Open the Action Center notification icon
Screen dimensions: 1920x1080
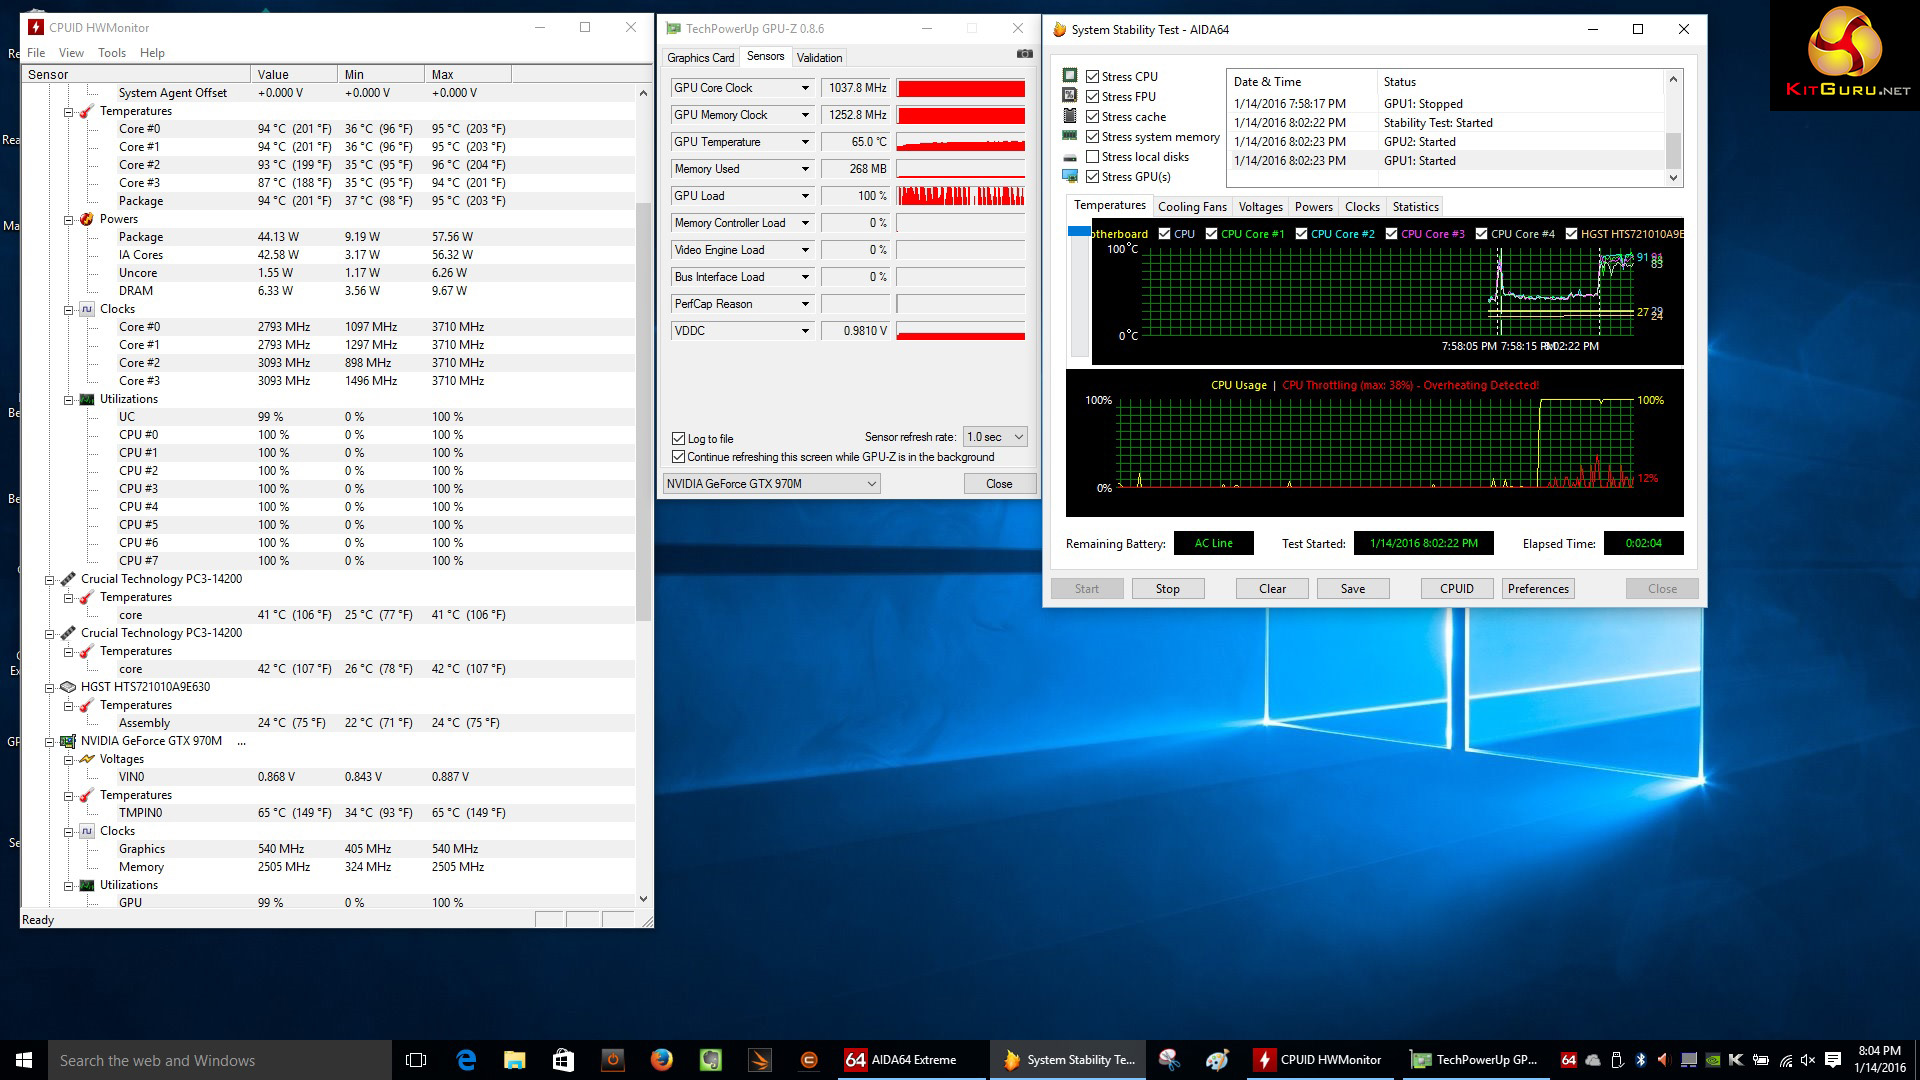pyautogui.click(x=1832, y=1060)
